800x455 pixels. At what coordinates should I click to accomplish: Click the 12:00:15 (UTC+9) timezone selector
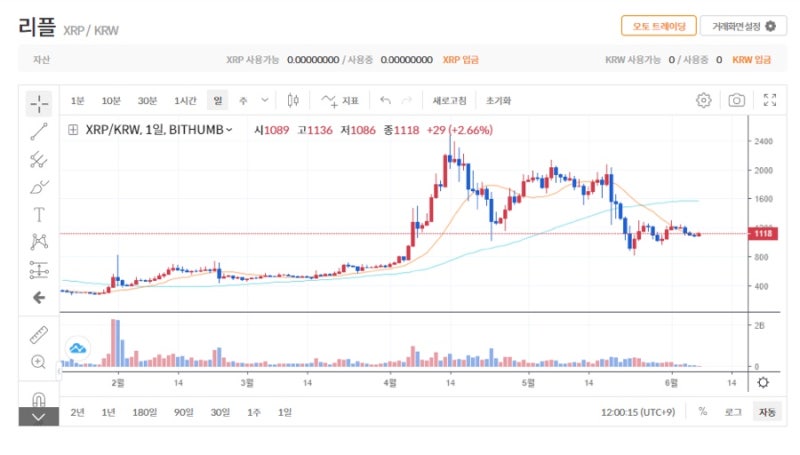(638, 412)
